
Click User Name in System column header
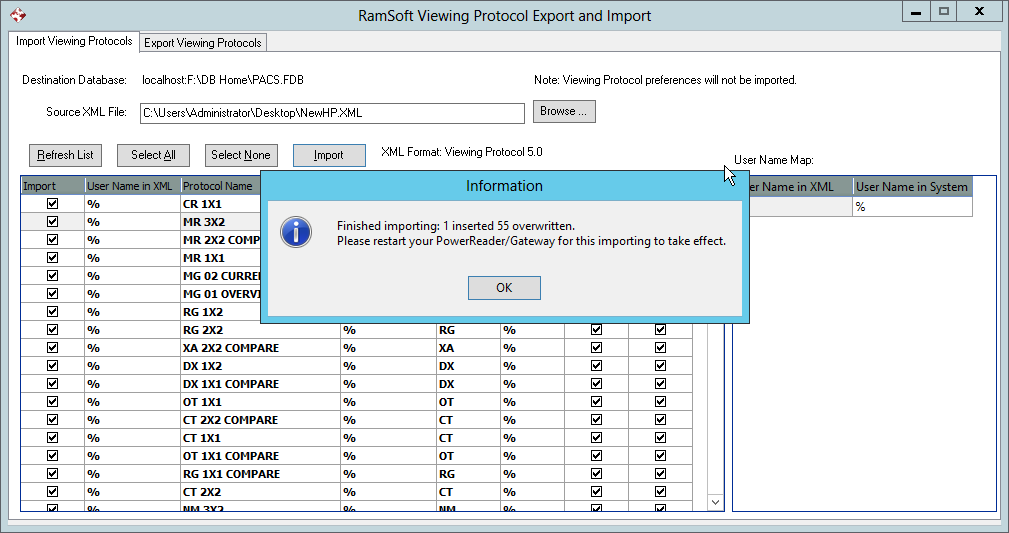click(911, 187)
